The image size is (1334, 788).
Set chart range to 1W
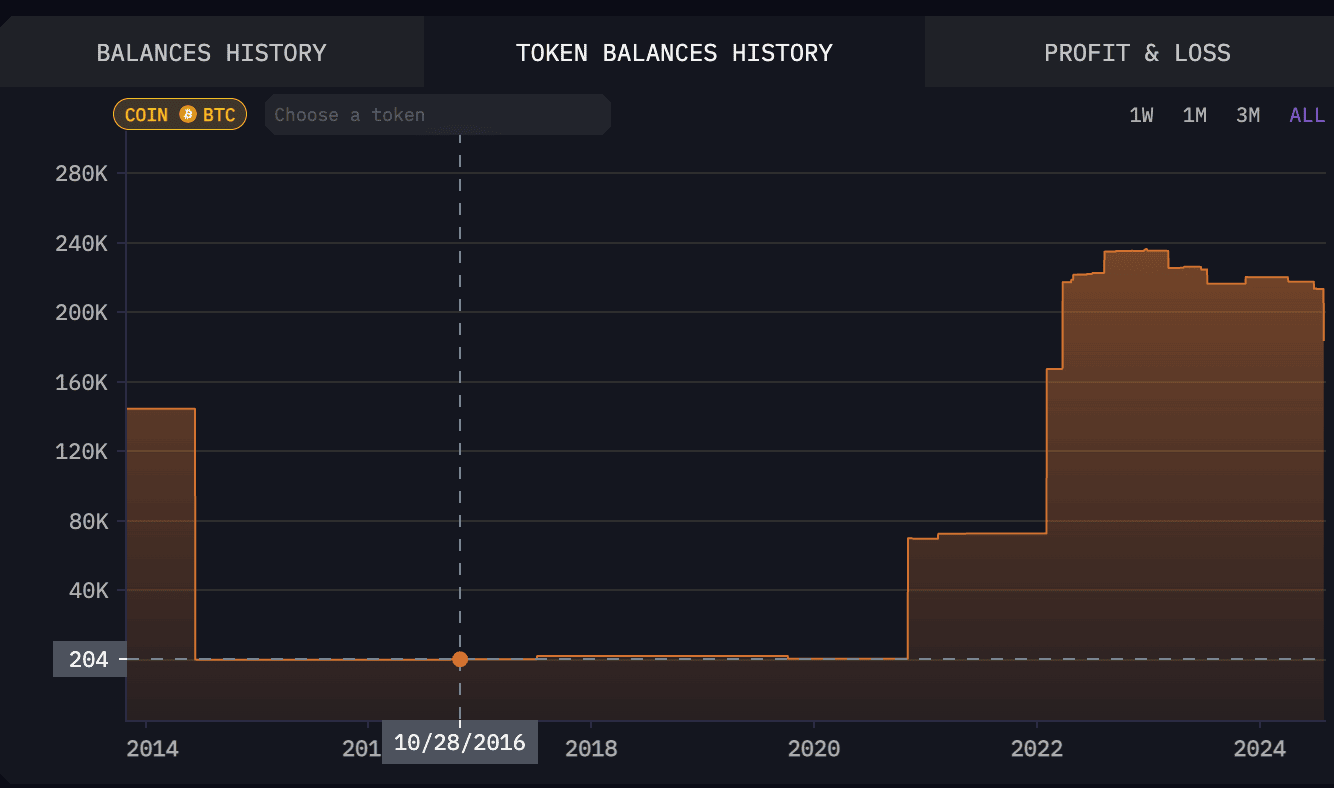pos(1141,115)
